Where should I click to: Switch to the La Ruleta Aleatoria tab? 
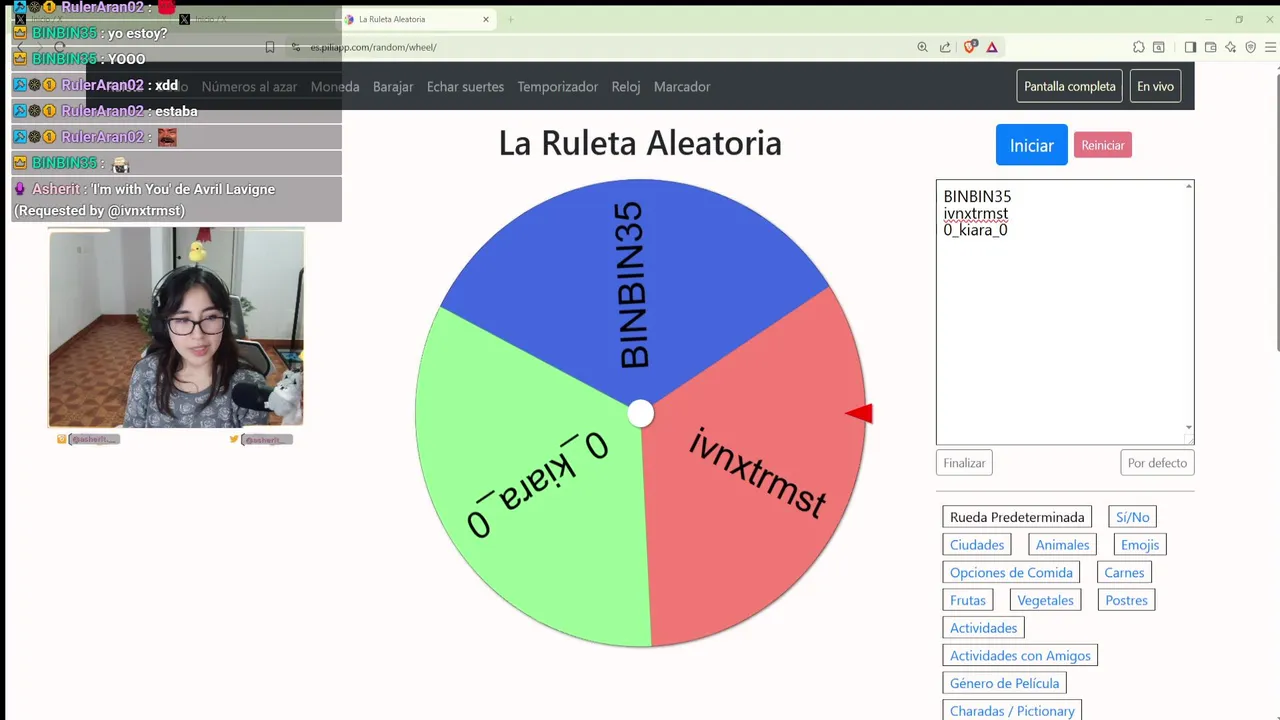[x=418, y=19]
